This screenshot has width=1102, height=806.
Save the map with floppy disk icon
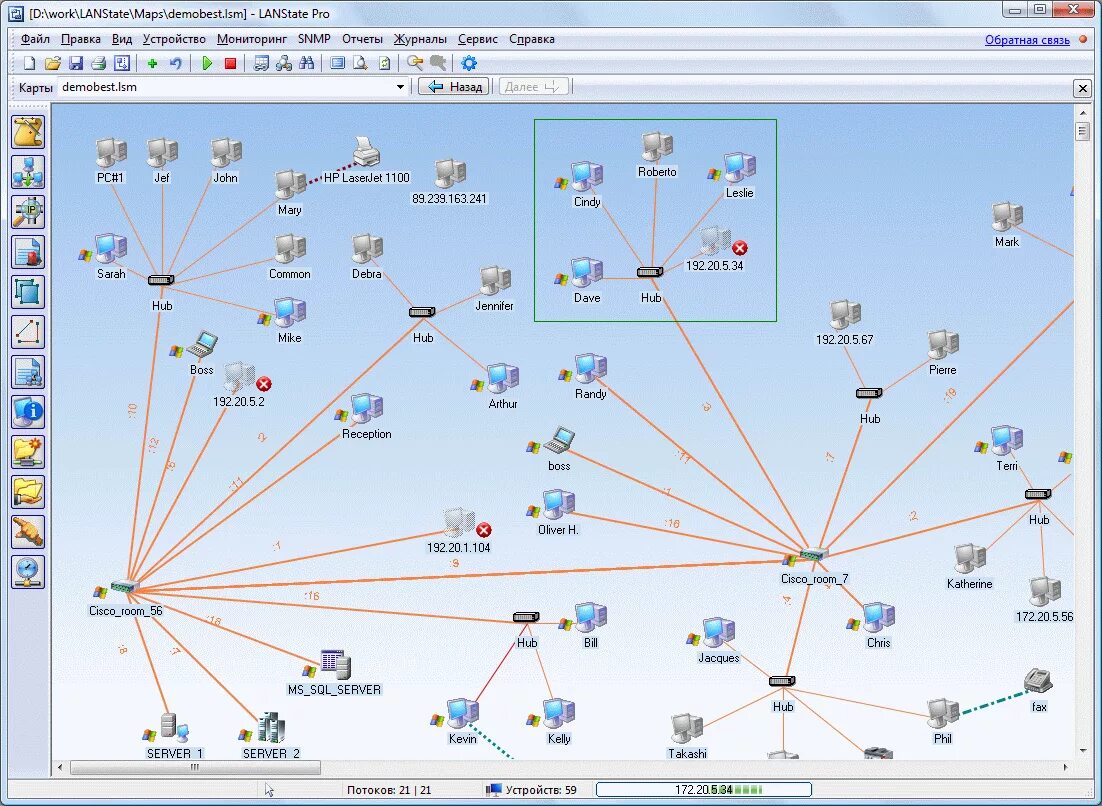point(75,63)
